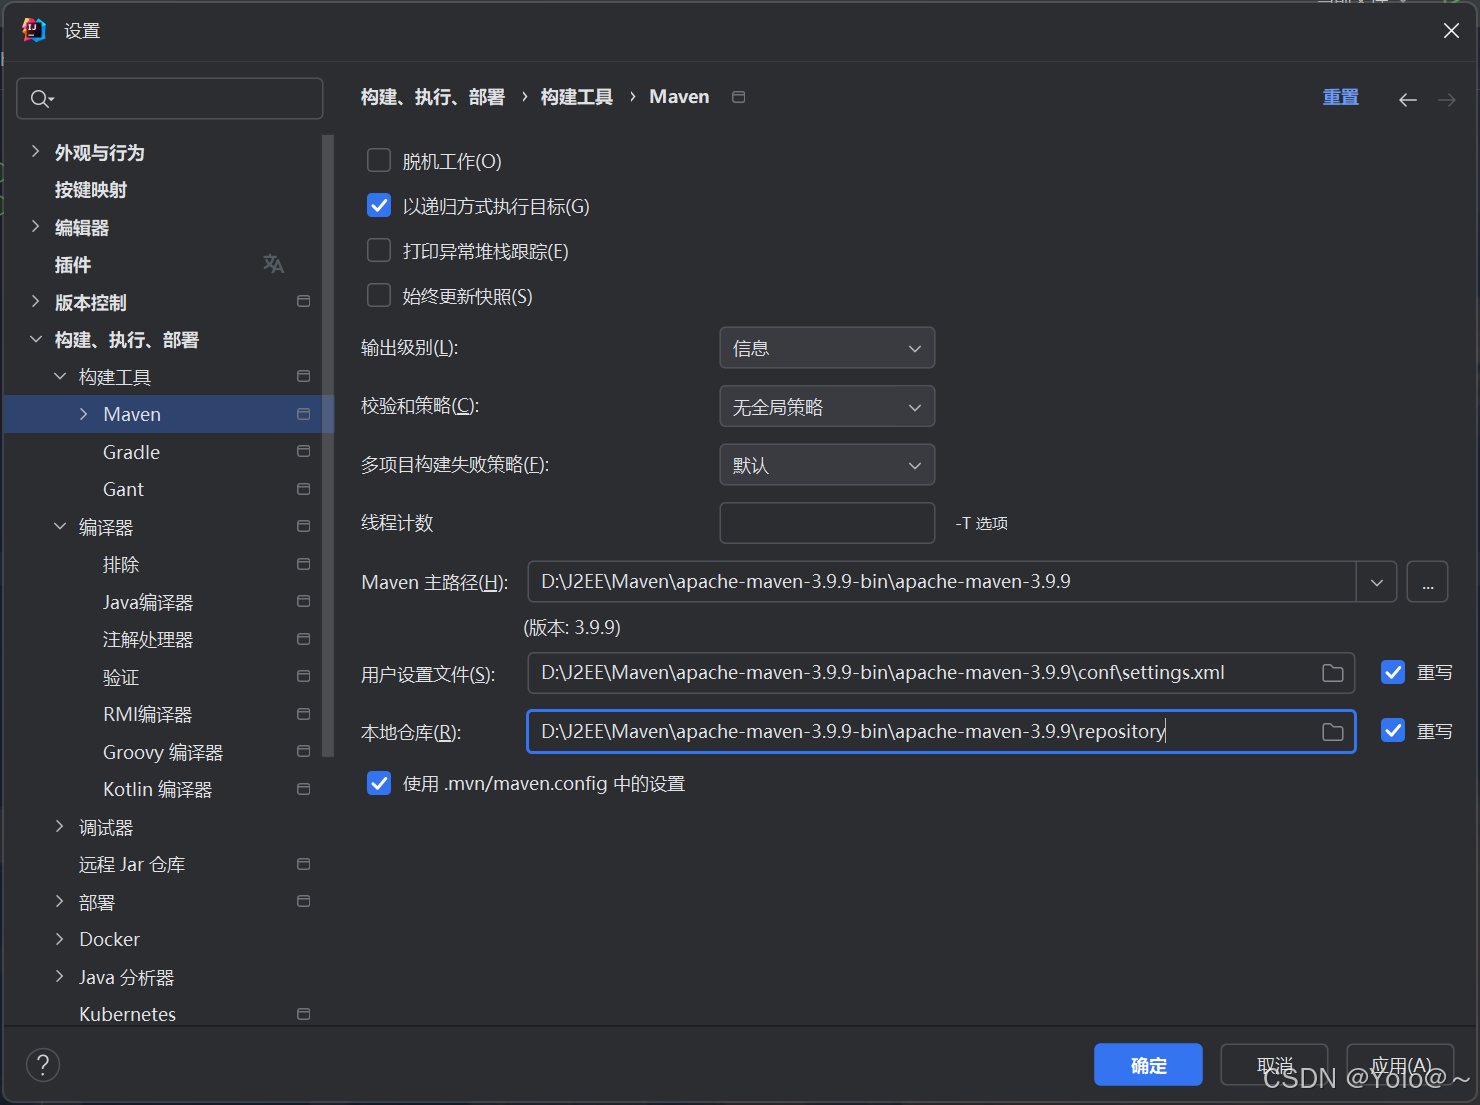Open 校验和策略 dropdown showing 无全局策略
This screenshot has width=1480, height=1105.
827,407
